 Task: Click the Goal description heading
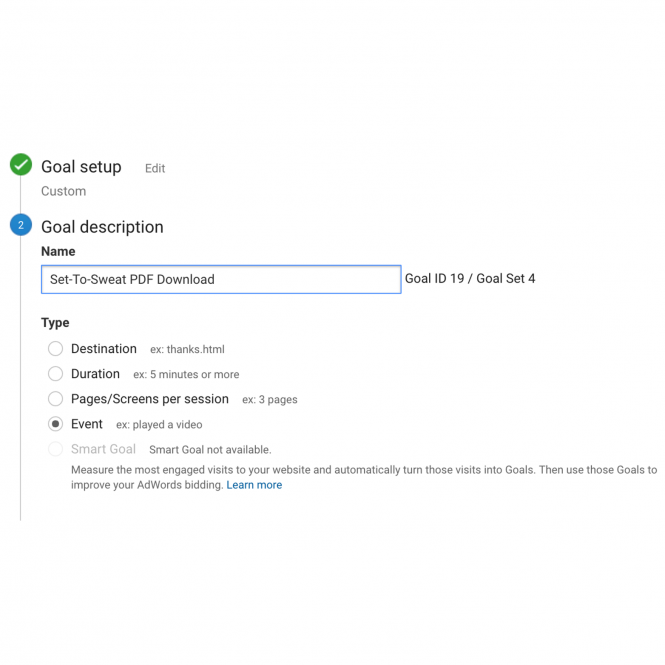[x=102, y=227]
